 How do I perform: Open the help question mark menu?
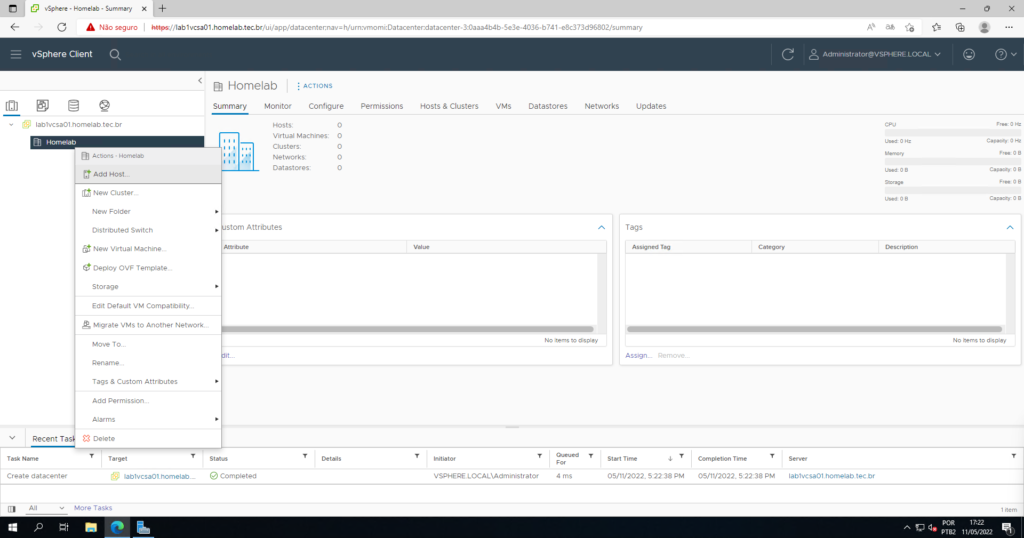1005,54
